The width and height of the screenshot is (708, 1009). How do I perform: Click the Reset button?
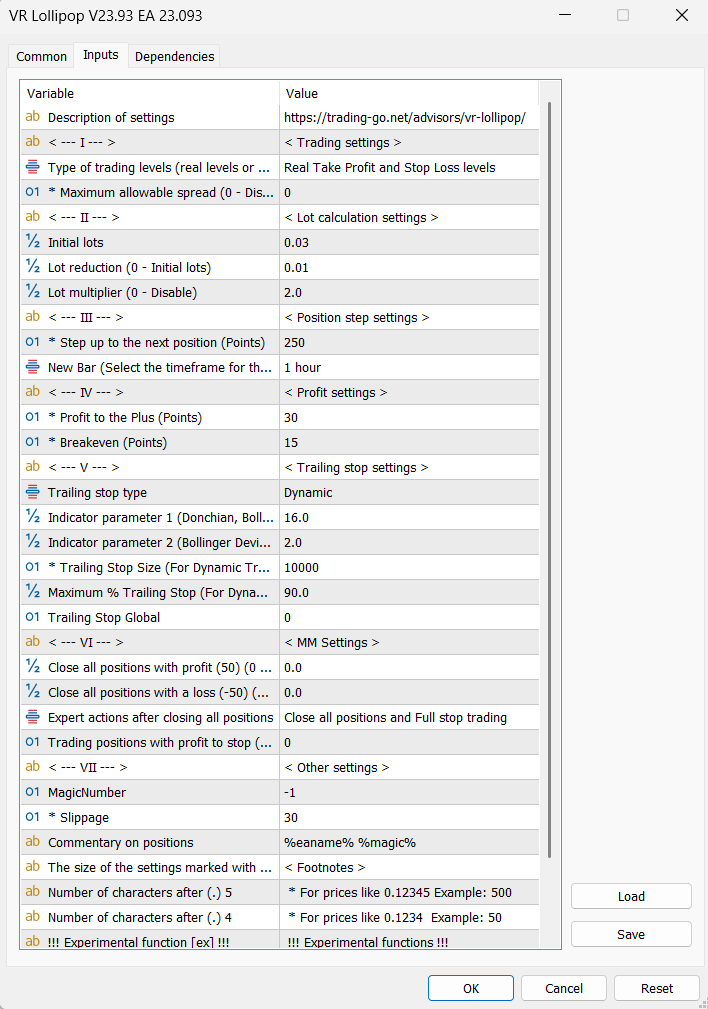(x=657, y=988)
